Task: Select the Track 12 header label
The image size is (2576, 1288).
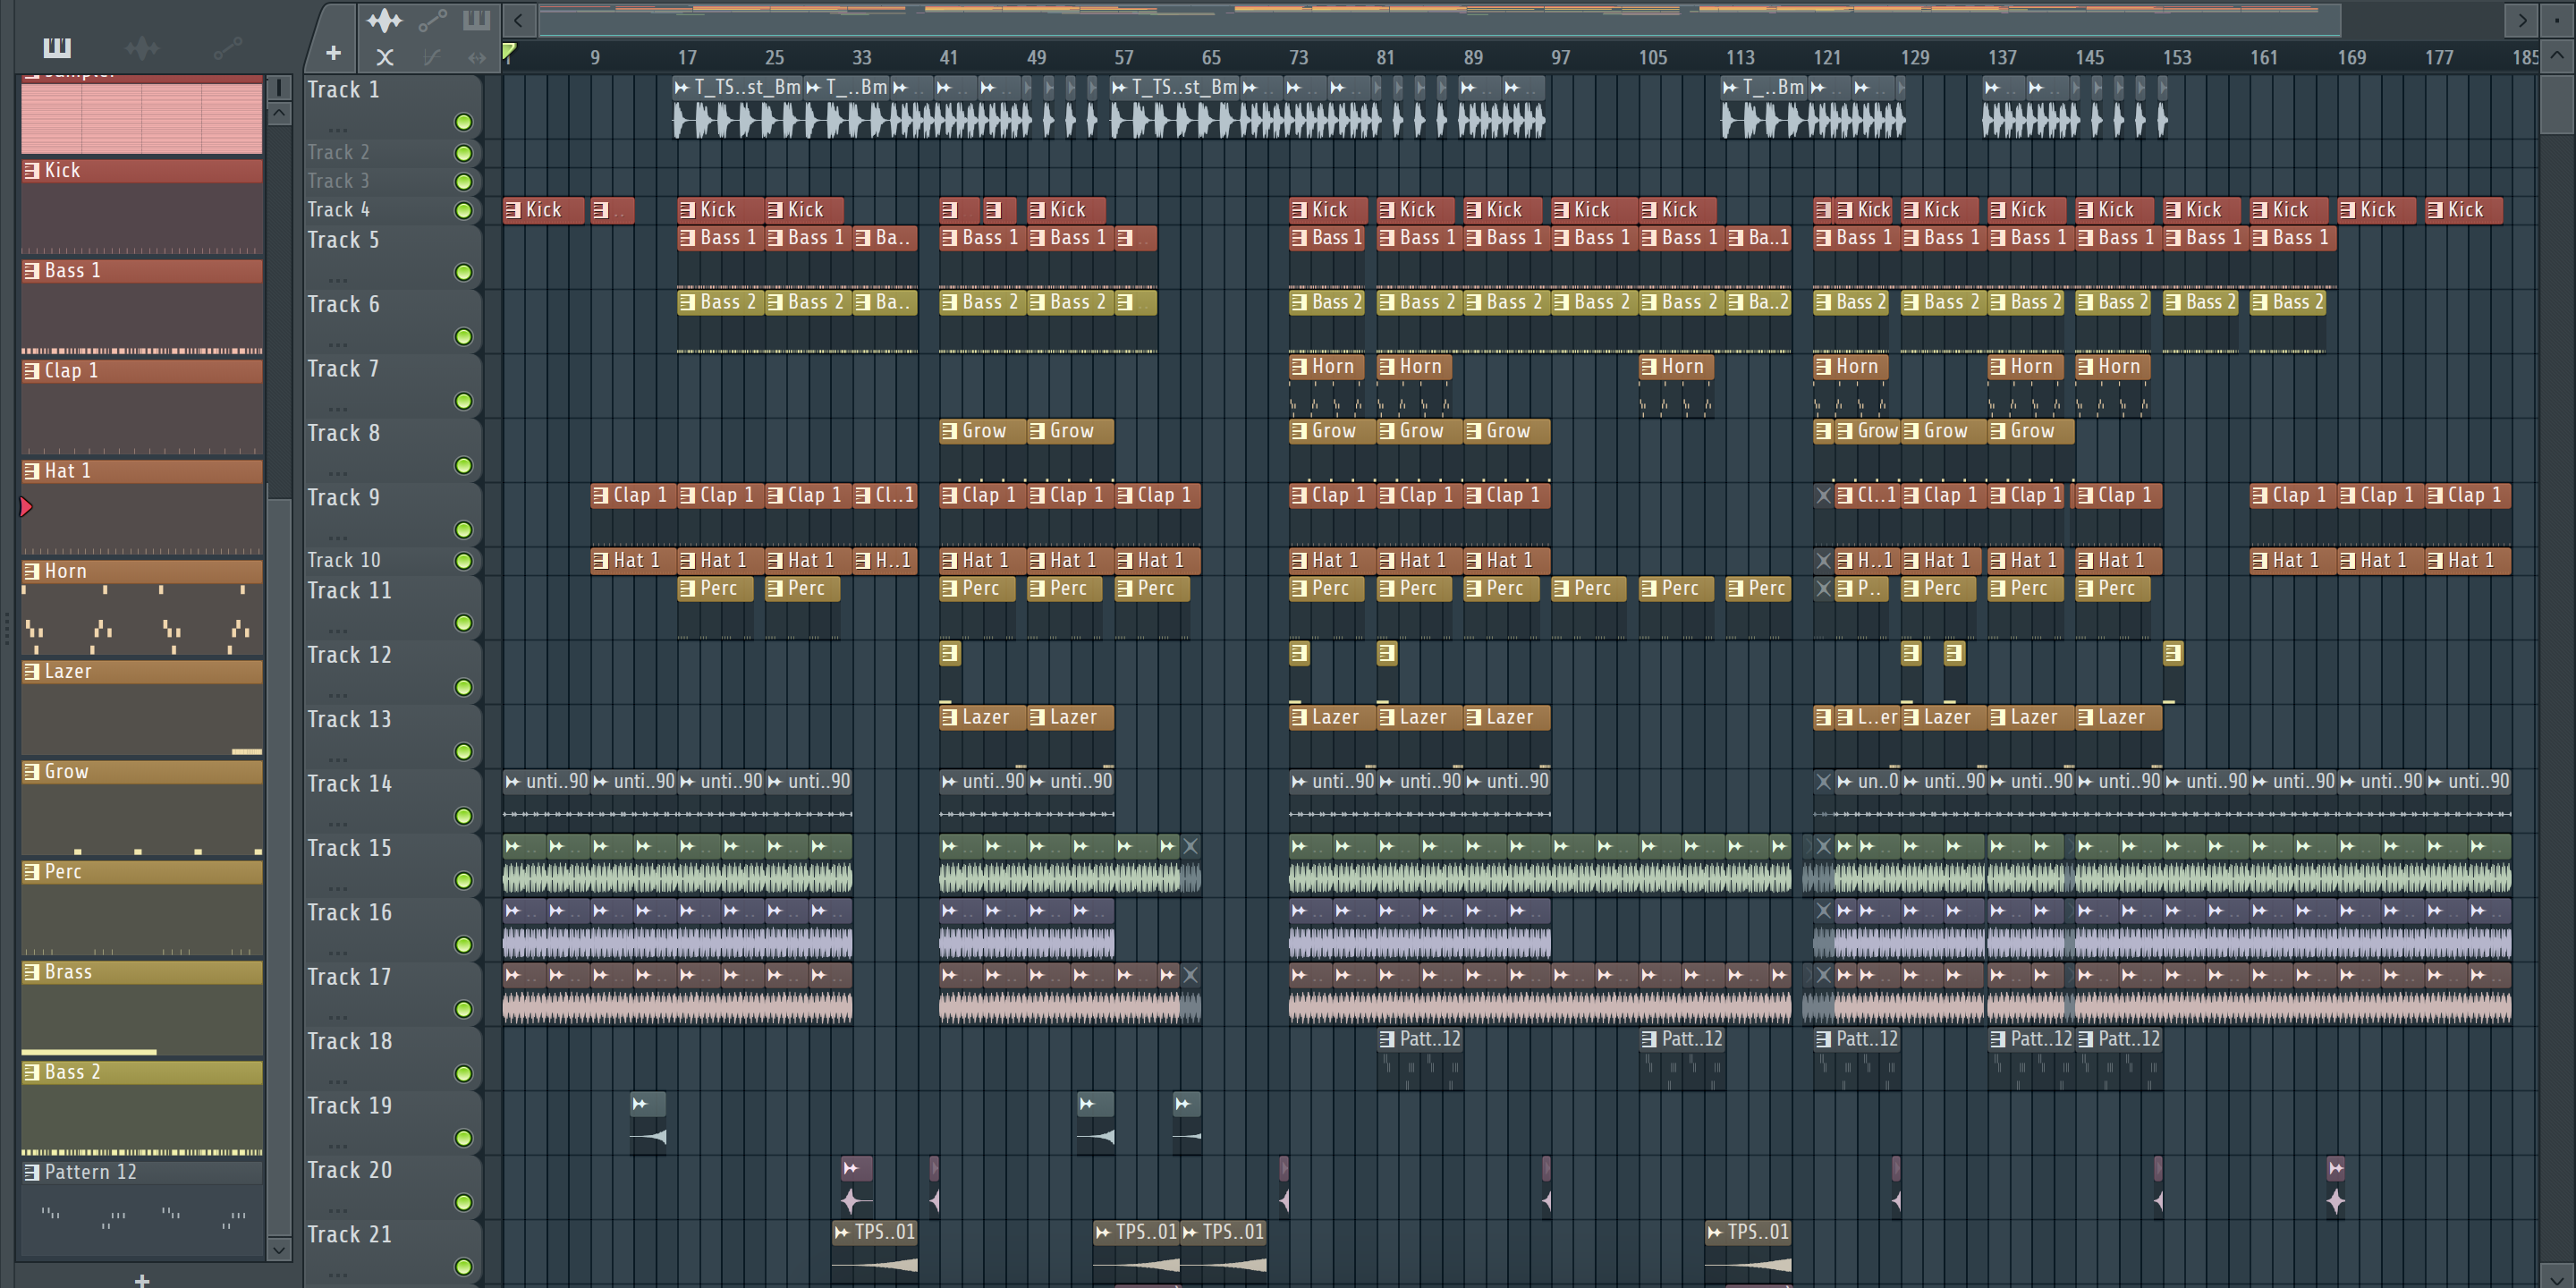Action: pos(349,655)
